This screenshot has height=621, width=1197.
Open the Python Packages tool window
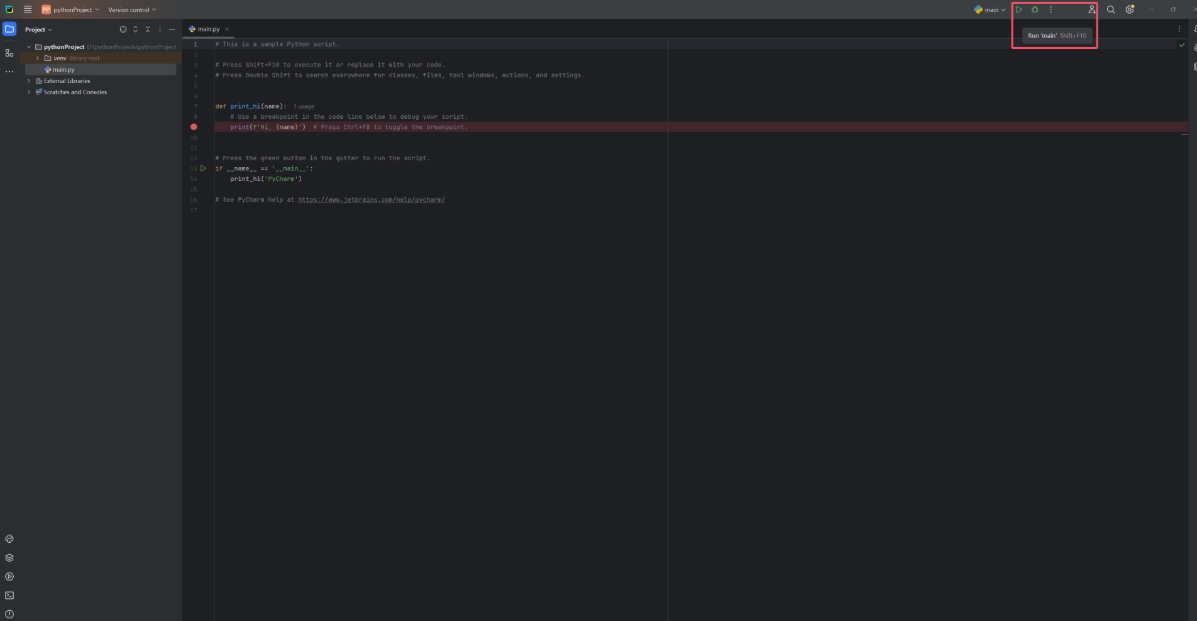click(x=9, y=558)
